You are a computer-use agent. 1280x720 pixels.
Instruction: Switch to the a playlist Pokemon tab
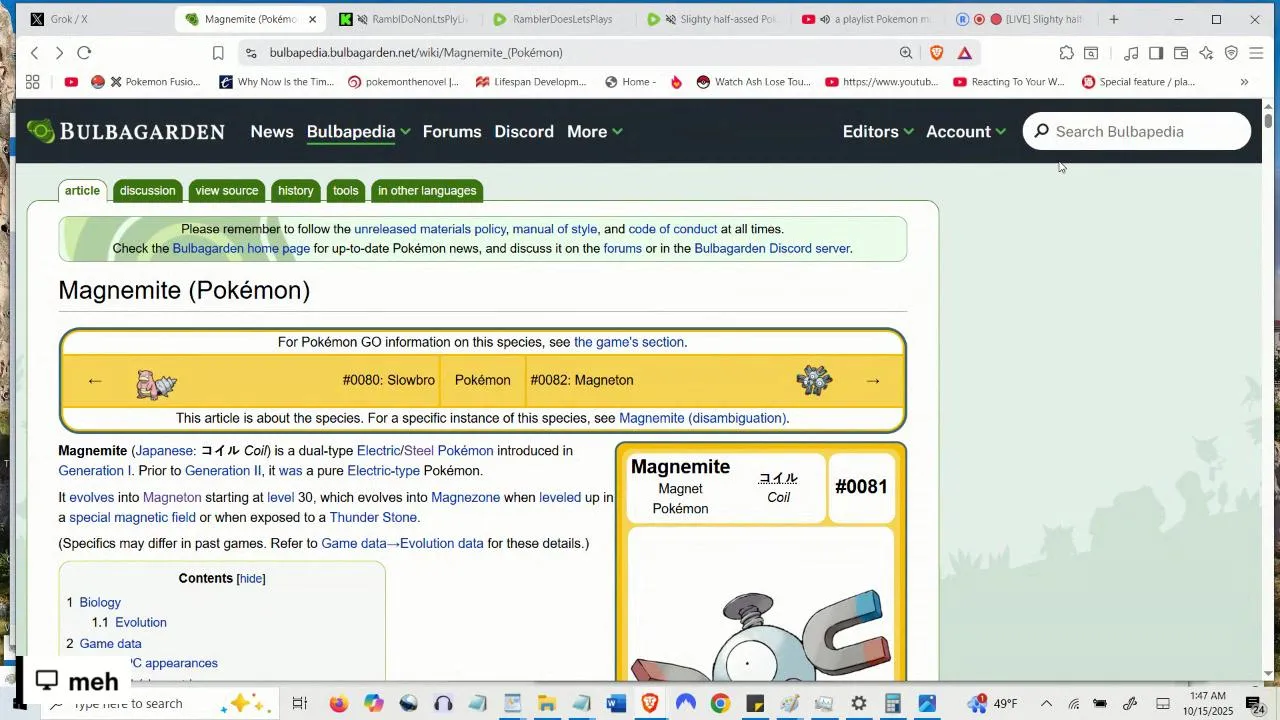(x=868, y=19)
